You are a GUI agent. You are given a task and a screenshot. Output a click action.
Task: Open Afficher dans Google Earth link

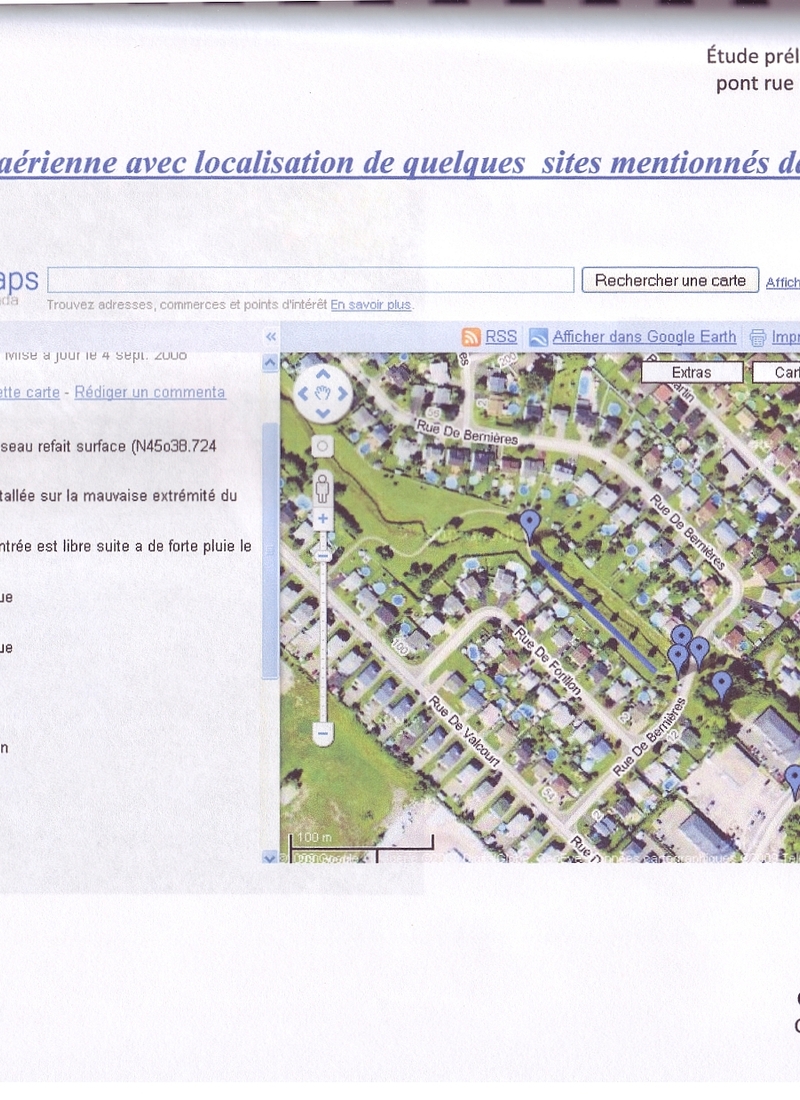[644, 337]
